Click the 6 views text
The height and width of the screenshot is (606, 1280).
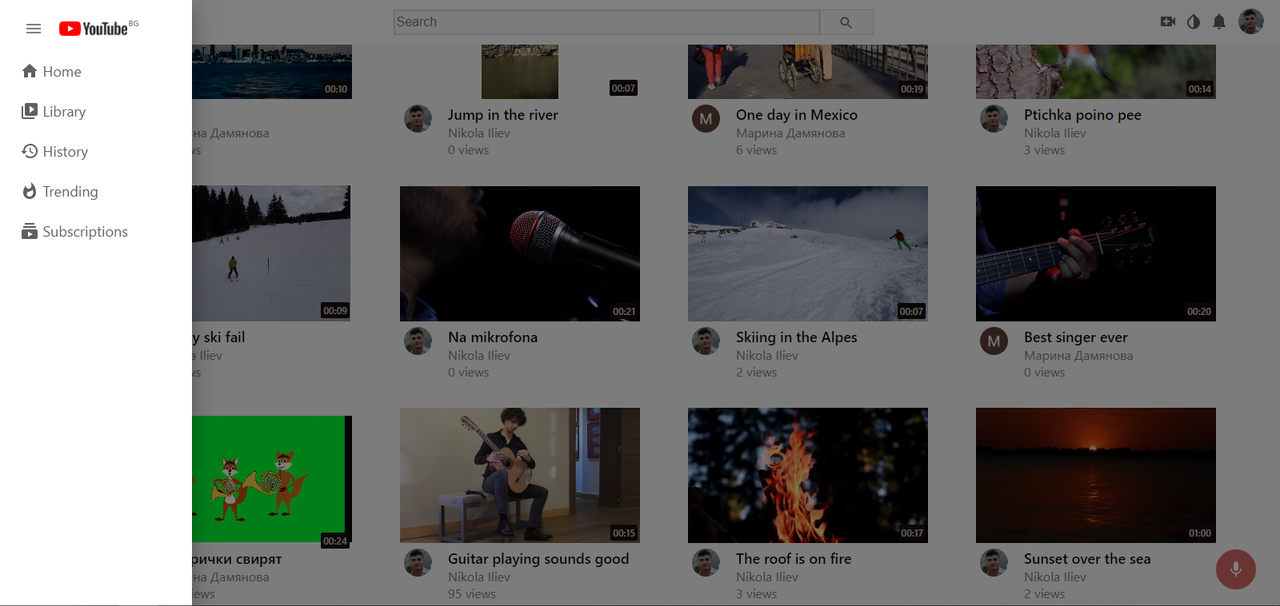pos(756,150)
